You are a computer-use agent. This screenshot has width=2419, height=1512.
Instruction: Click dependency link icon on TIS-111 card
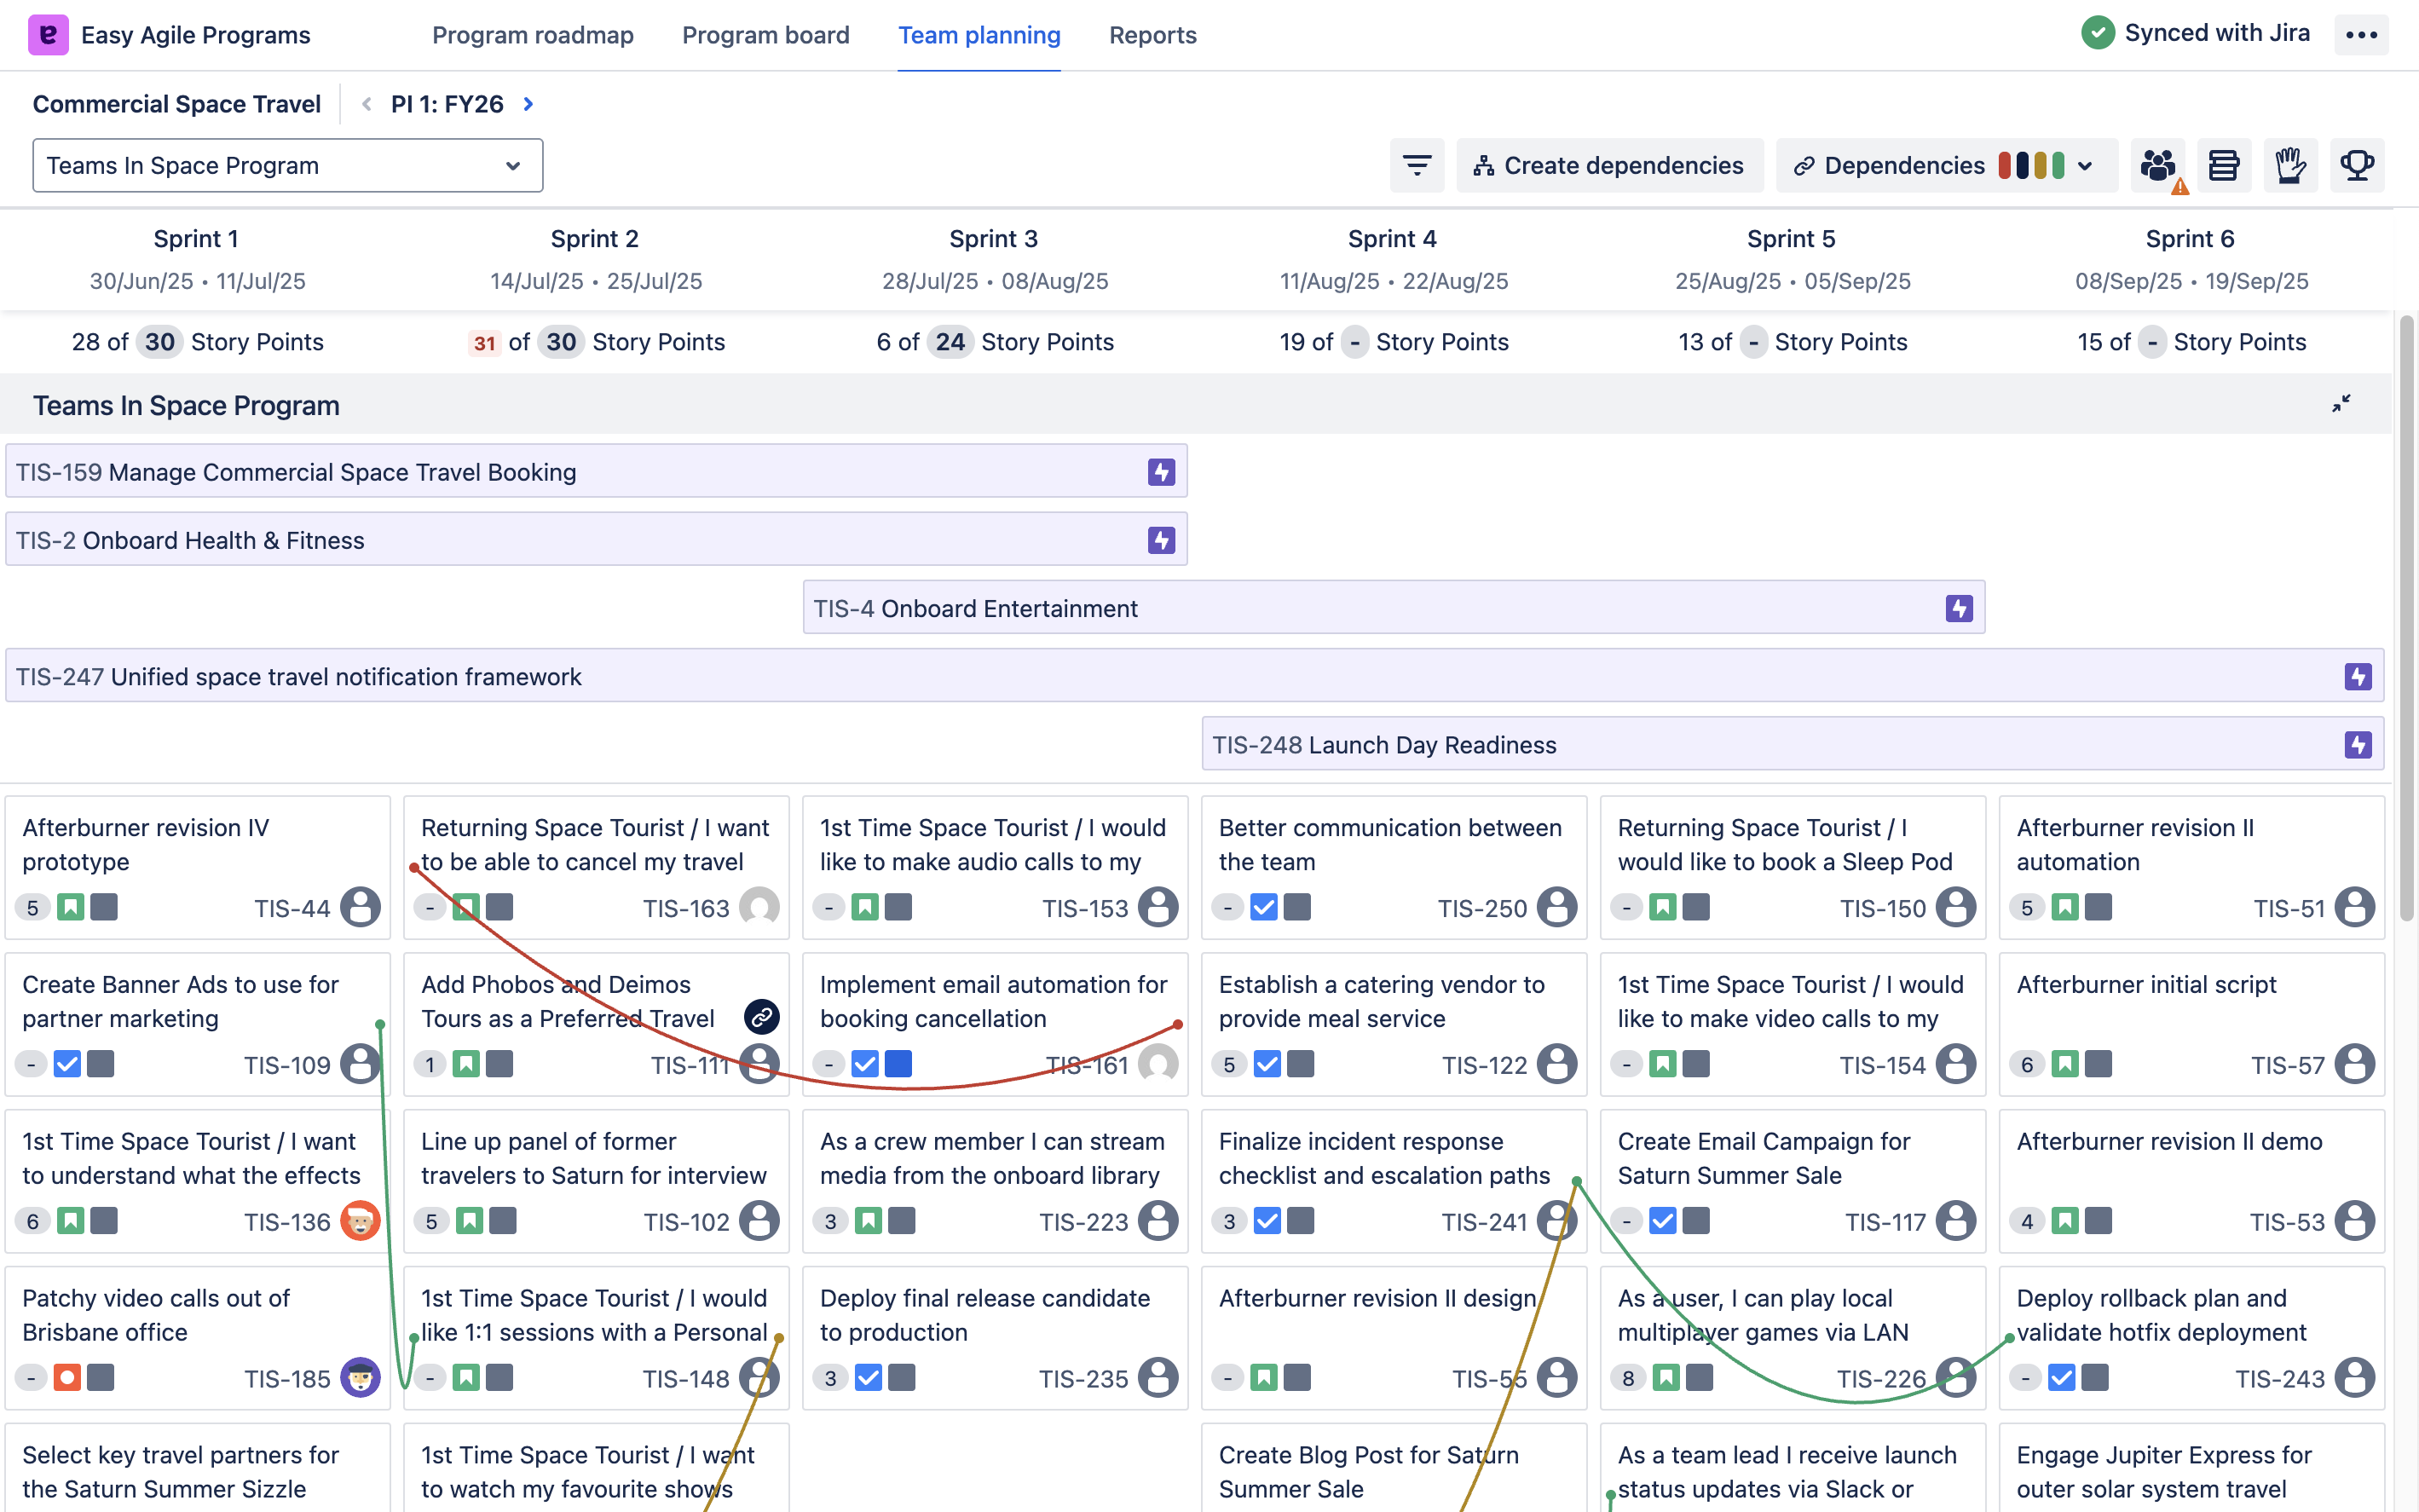click(761, 1017)
